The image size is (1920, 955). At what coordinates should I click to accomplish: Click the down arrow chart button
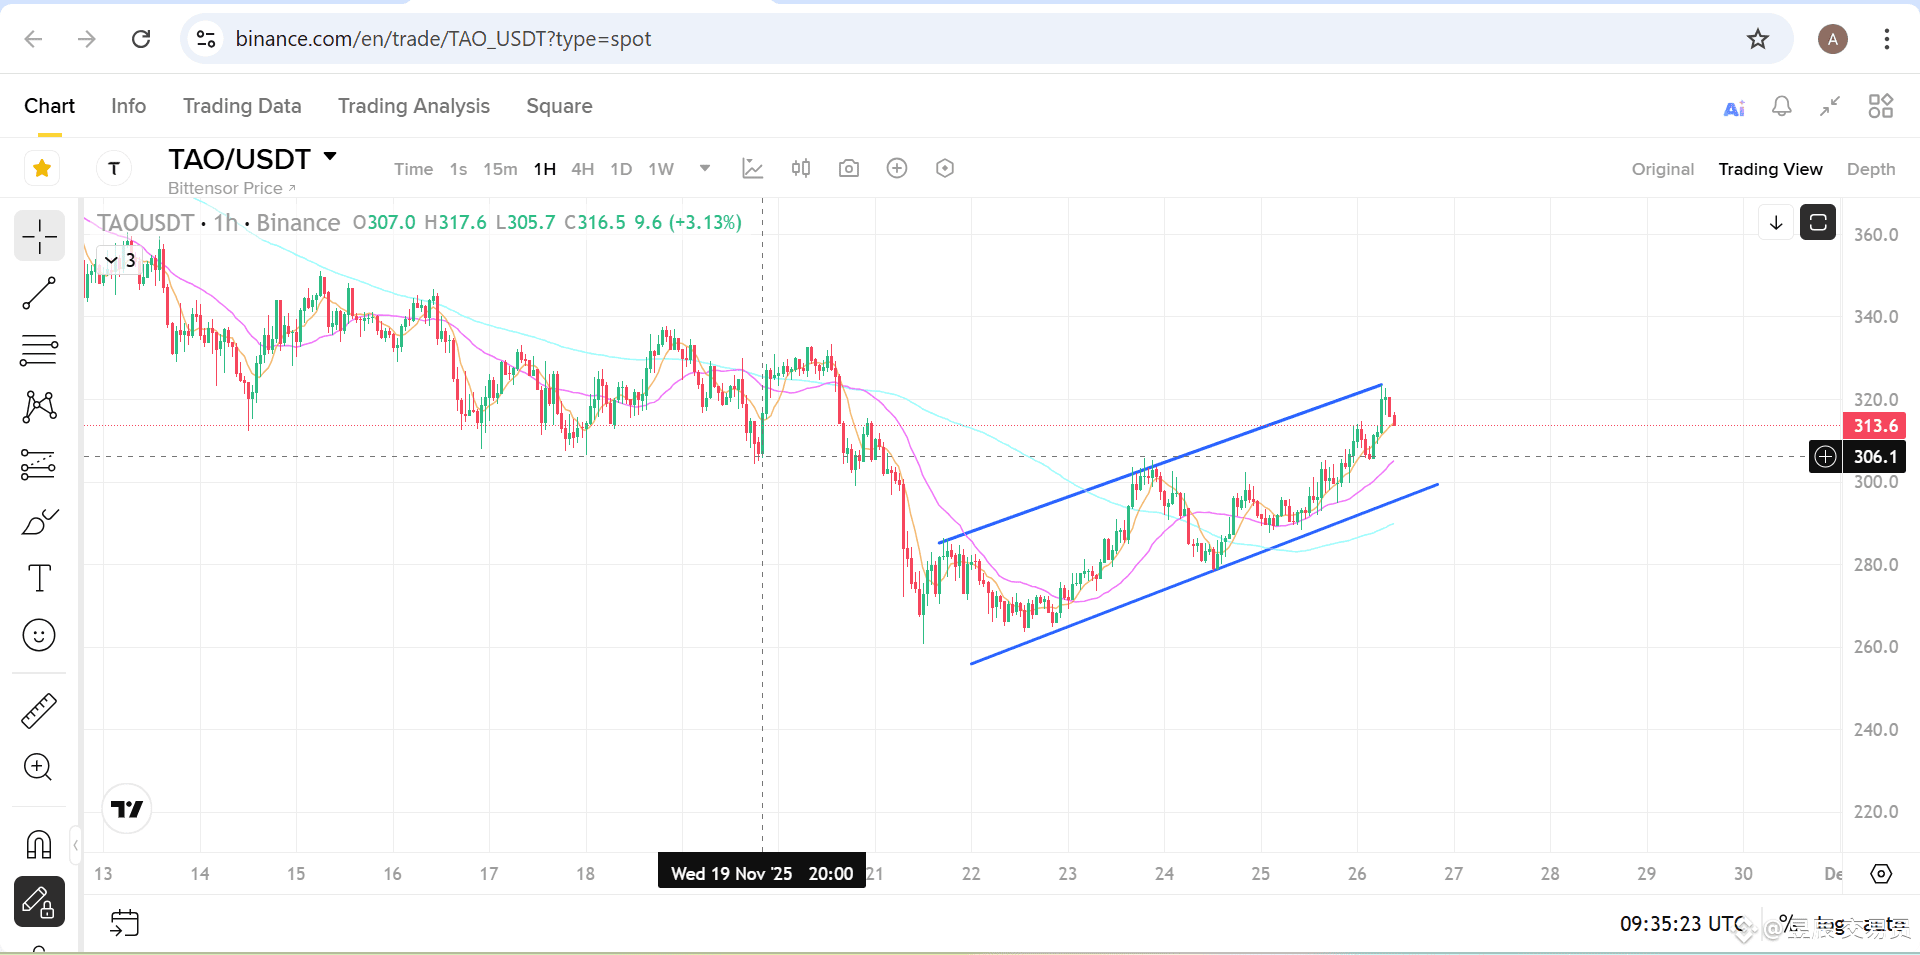1776,222
